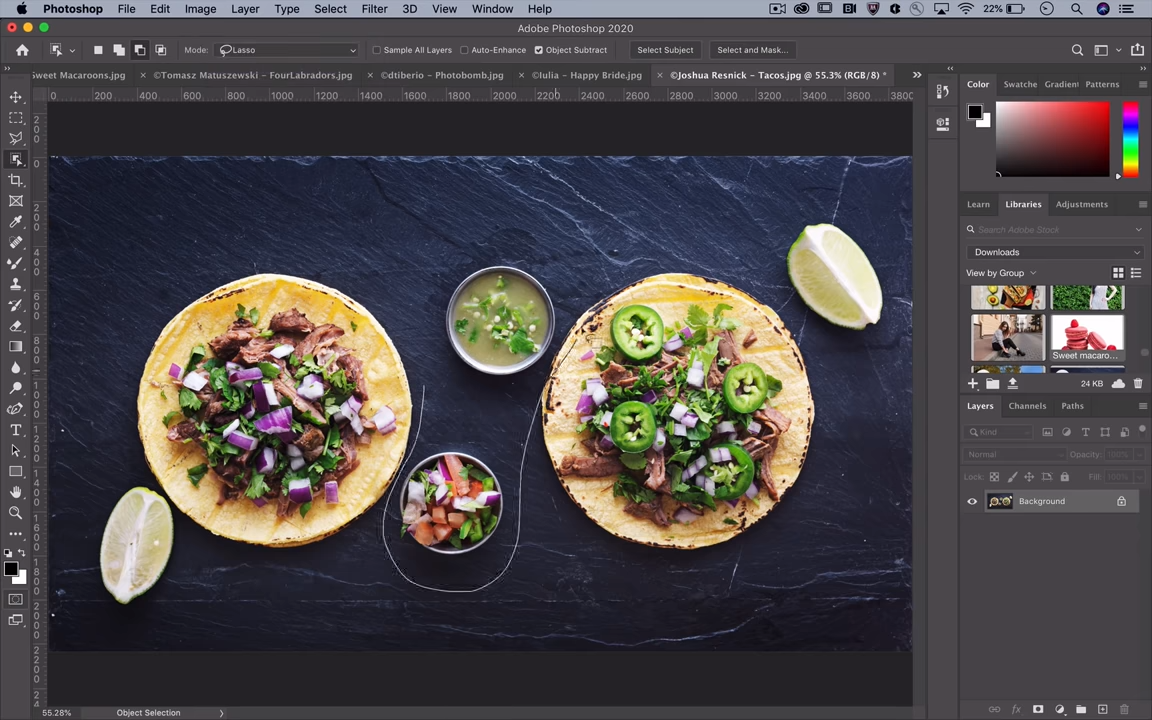Enable Sample All Layers checkbox
This screenshot has height=720, width=1152.
(x=377, y=50)
